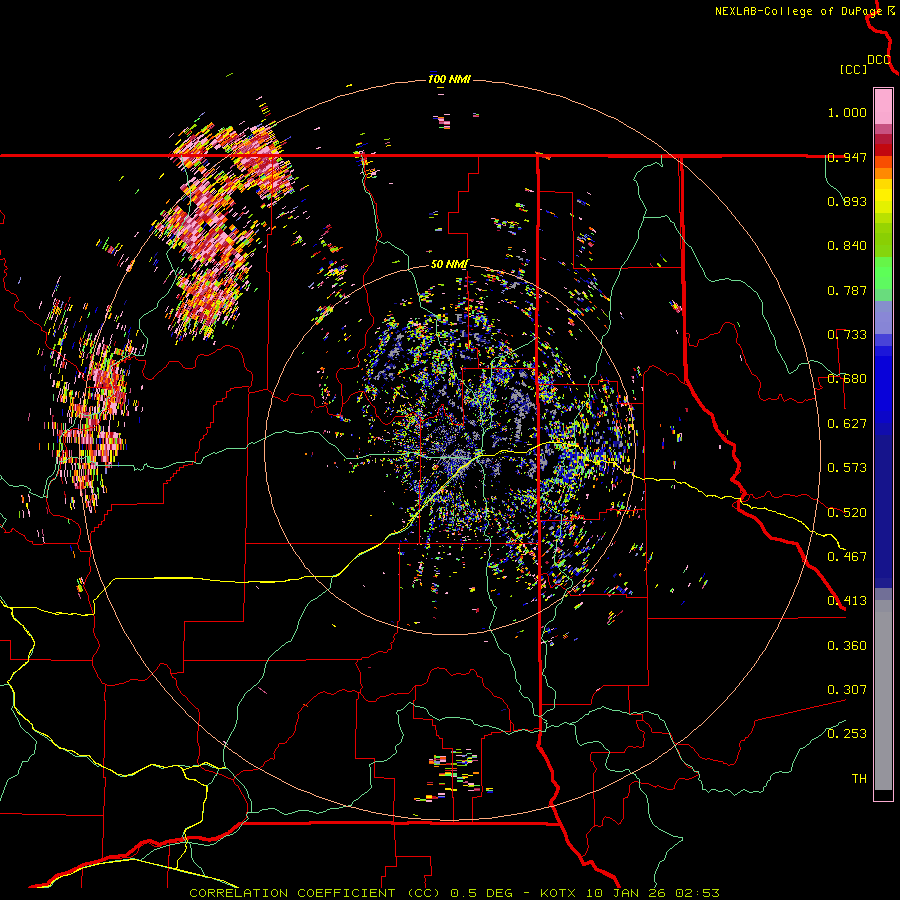Click the 50 NMI range ring label
Image resolution: width=900 pixels, height=900 pixels.
click(449, 264)
